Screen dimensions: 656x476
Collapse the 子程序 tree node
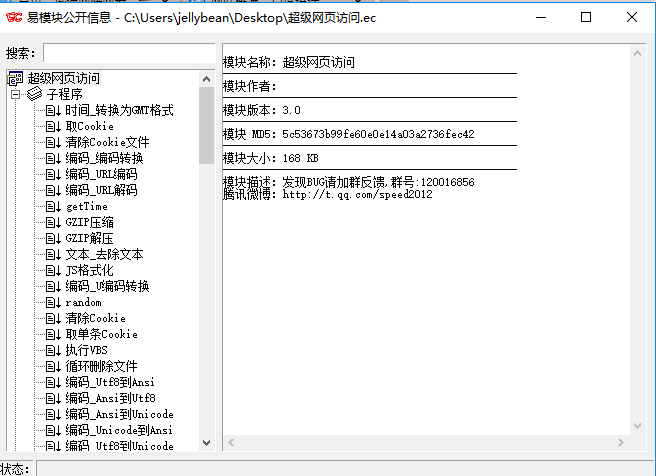point(15,95)
